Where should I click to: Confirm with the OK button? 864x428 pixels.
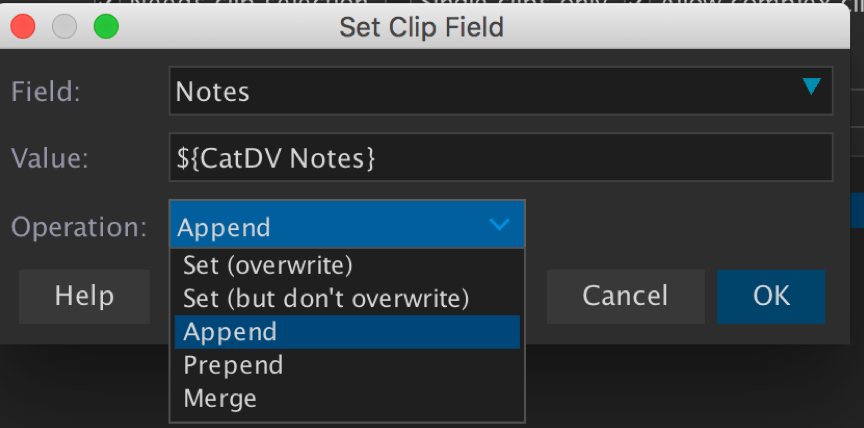[771, 296]
